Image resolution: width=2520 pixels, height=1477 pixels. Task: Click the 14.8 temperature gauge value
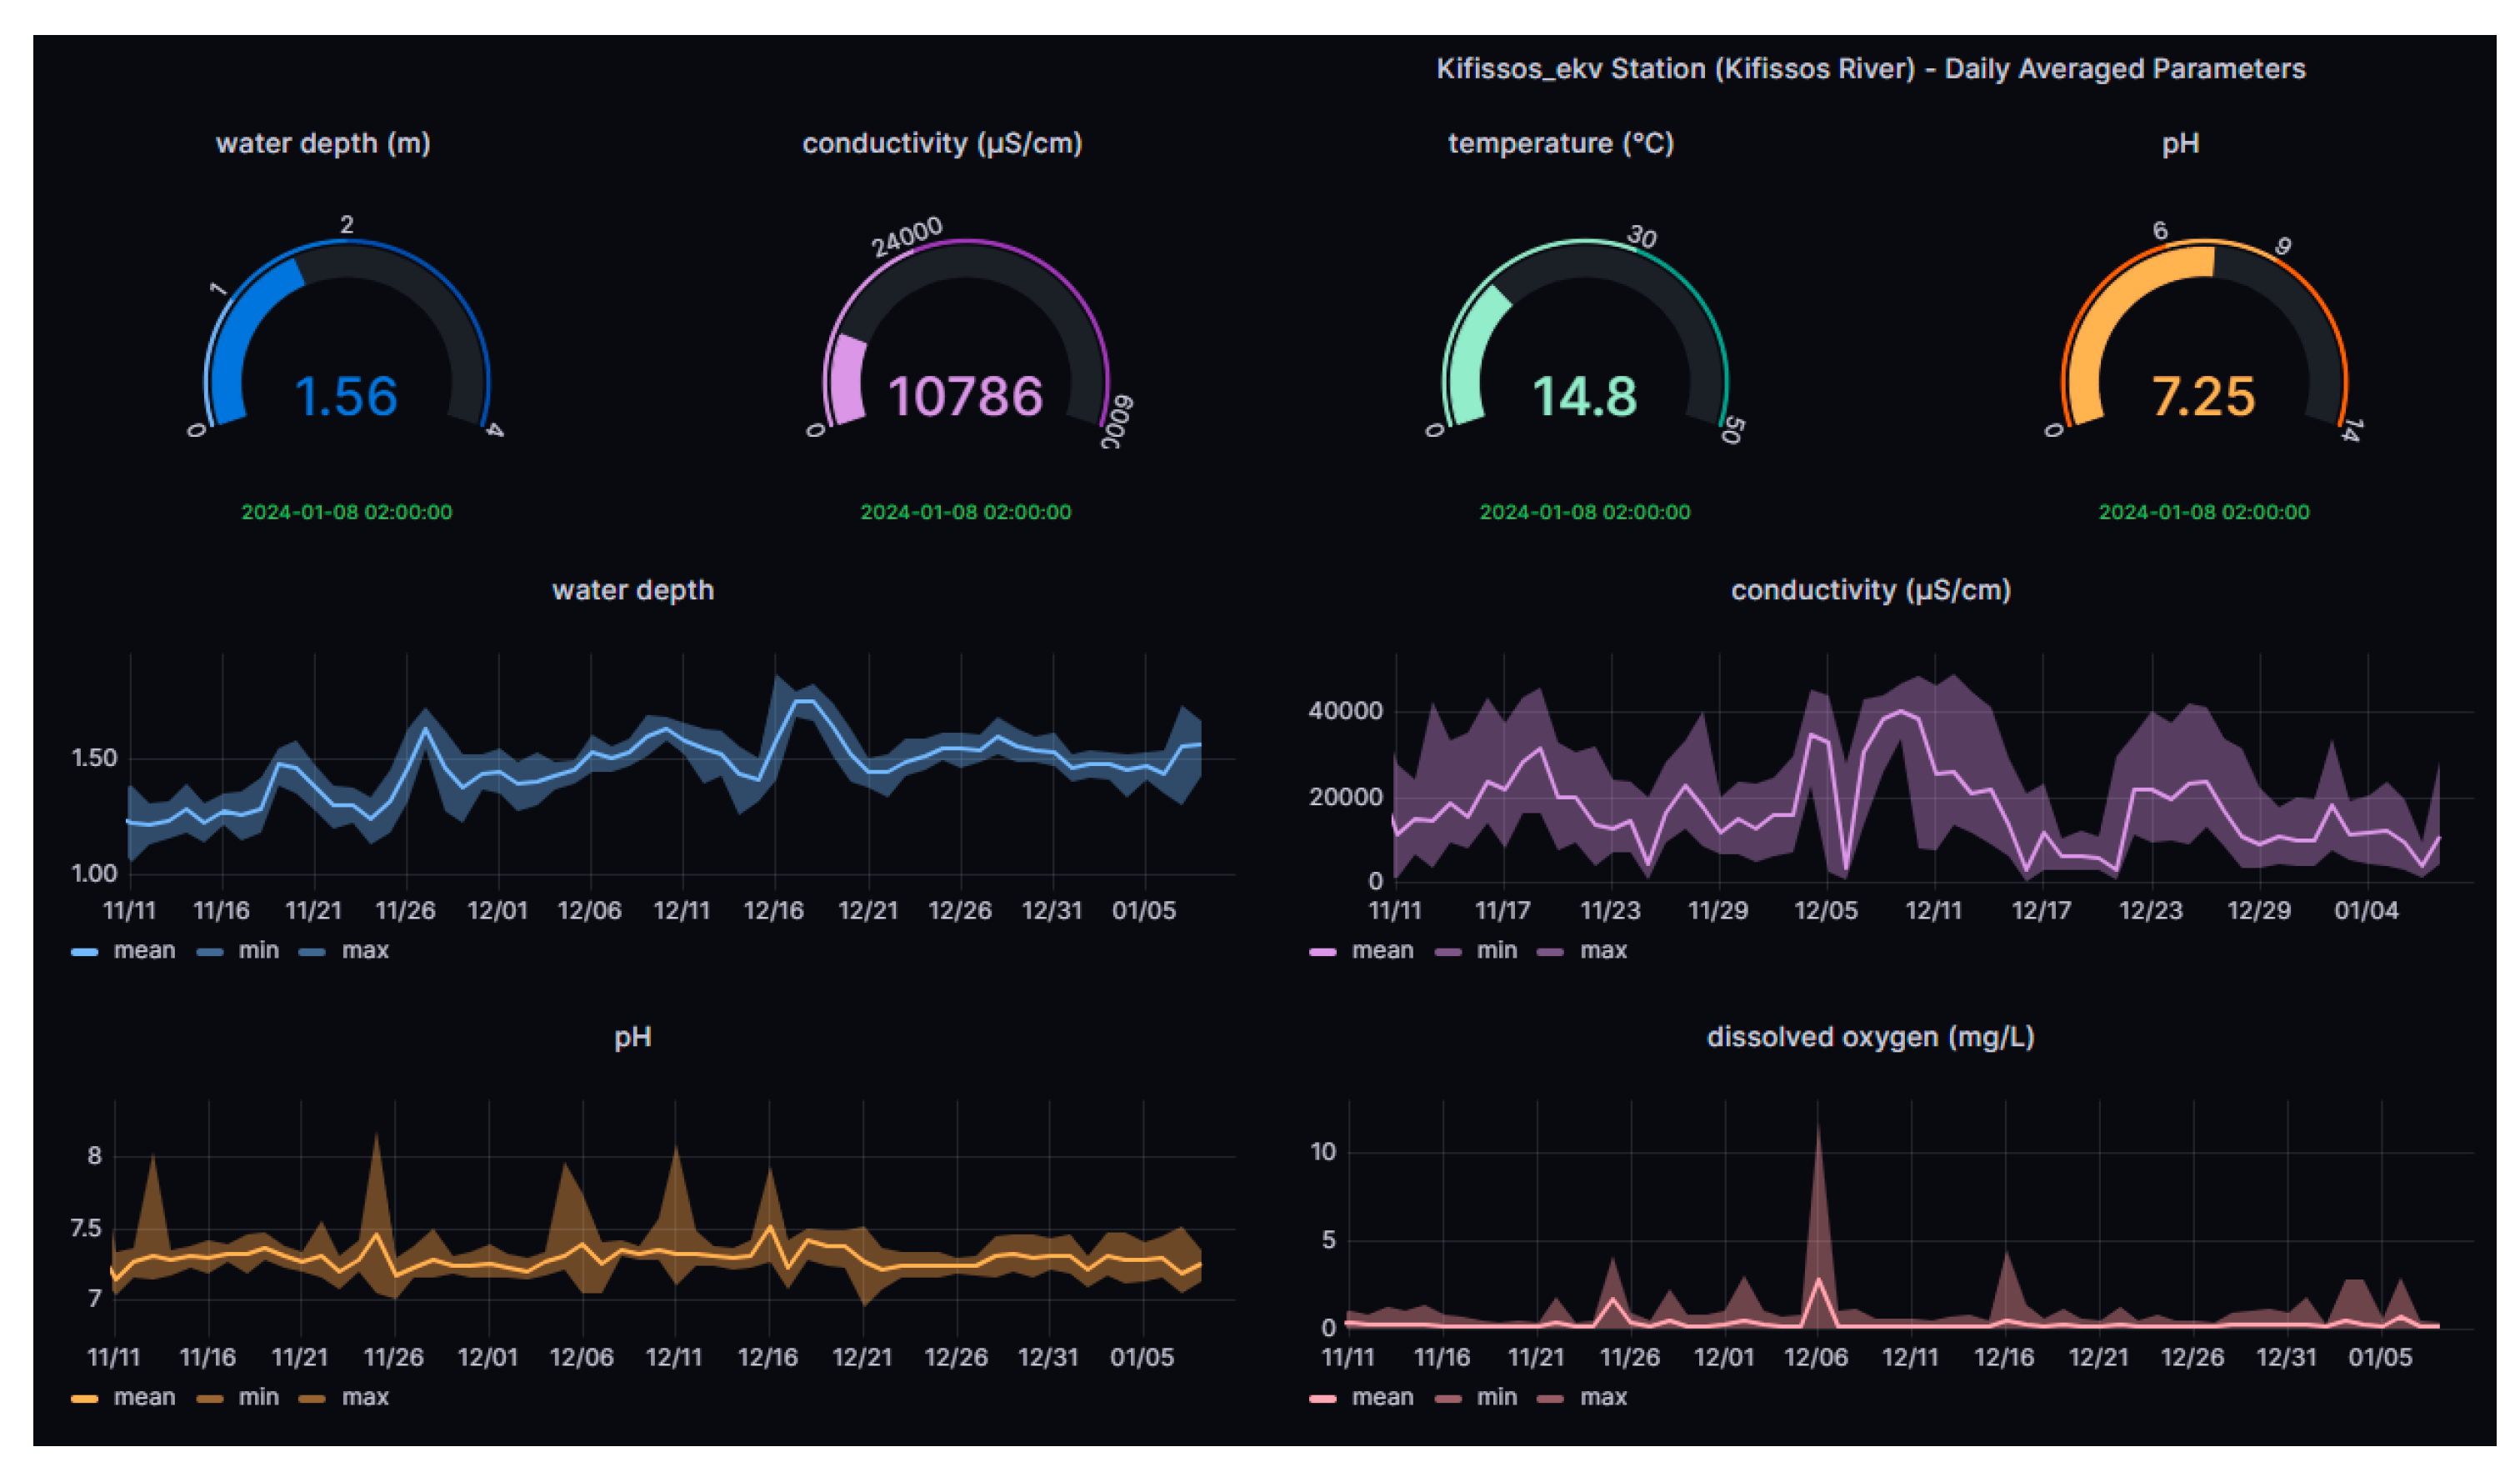1584,396
